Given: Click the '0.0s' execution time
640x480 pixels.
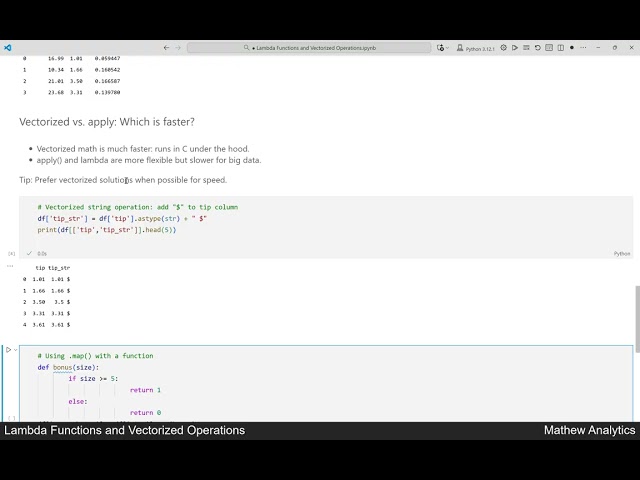Looking at the screenshot, I should [42, 253].
